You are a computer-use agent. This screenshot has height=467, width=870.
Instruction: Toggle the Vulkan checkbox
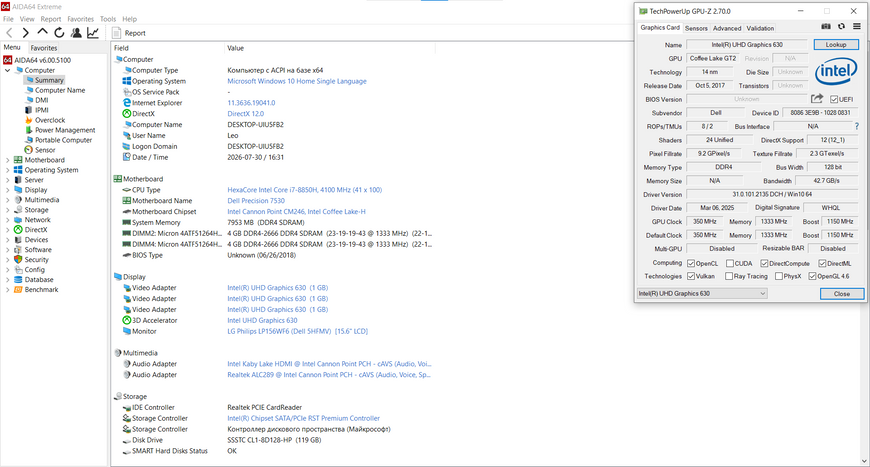click(691, 276)
